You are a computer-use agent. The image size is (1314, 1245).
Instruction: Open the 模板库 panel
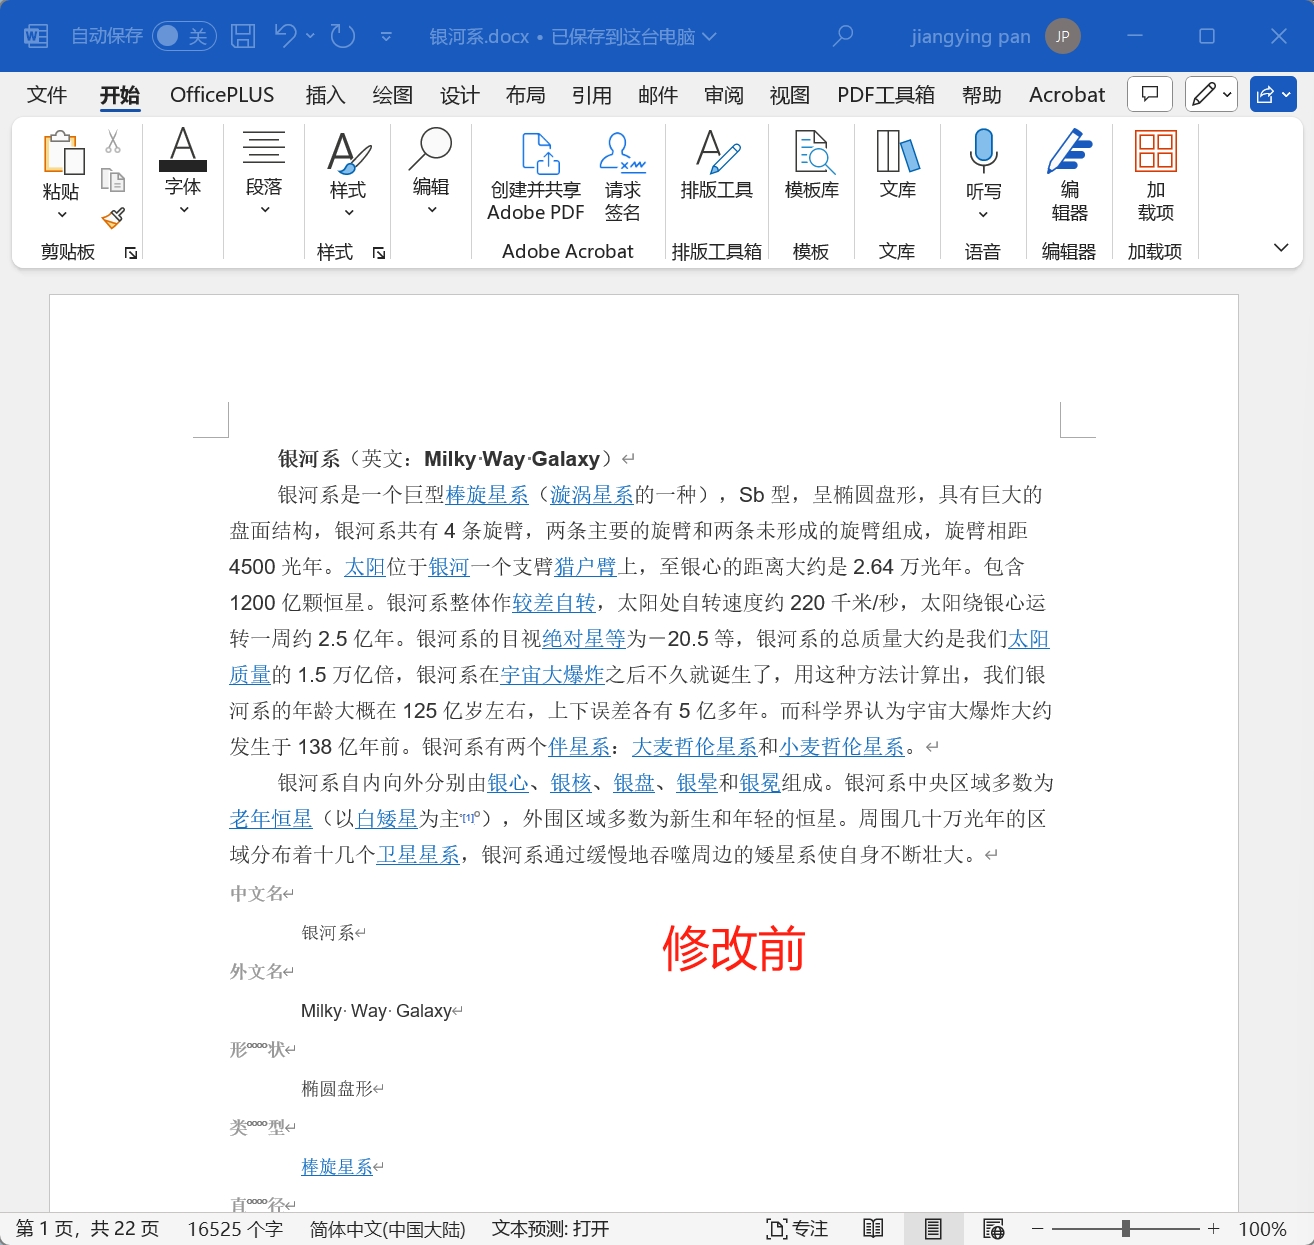(x=811, y=178)
